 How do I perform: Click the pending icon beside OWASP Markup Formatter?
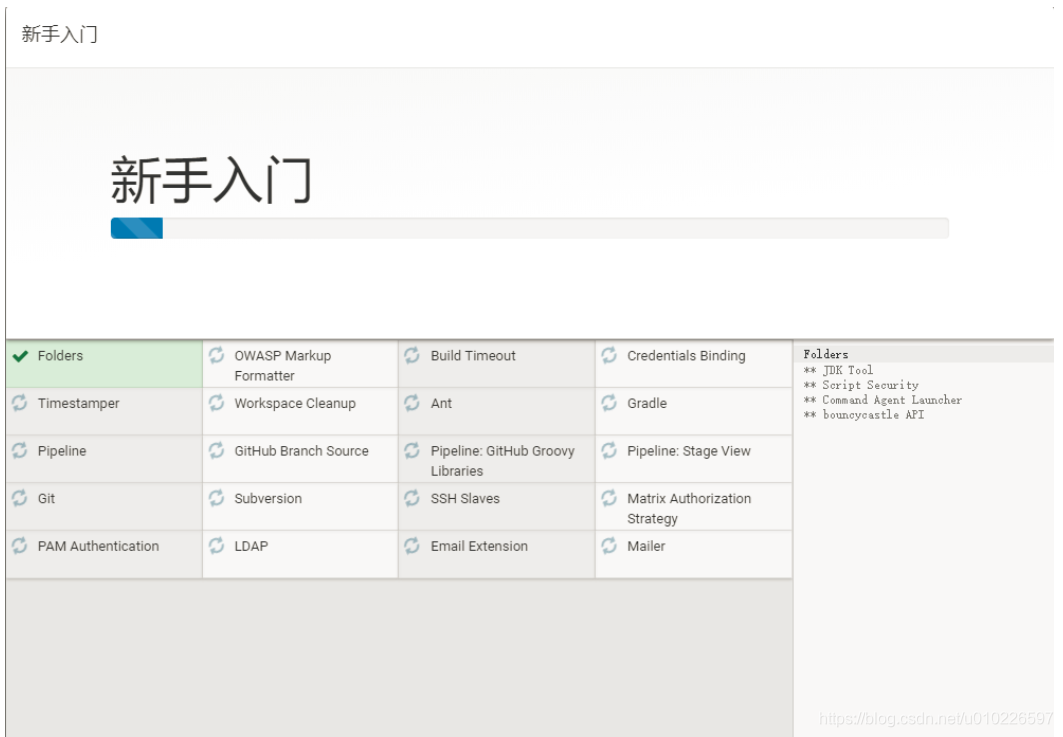click(216, 355)
